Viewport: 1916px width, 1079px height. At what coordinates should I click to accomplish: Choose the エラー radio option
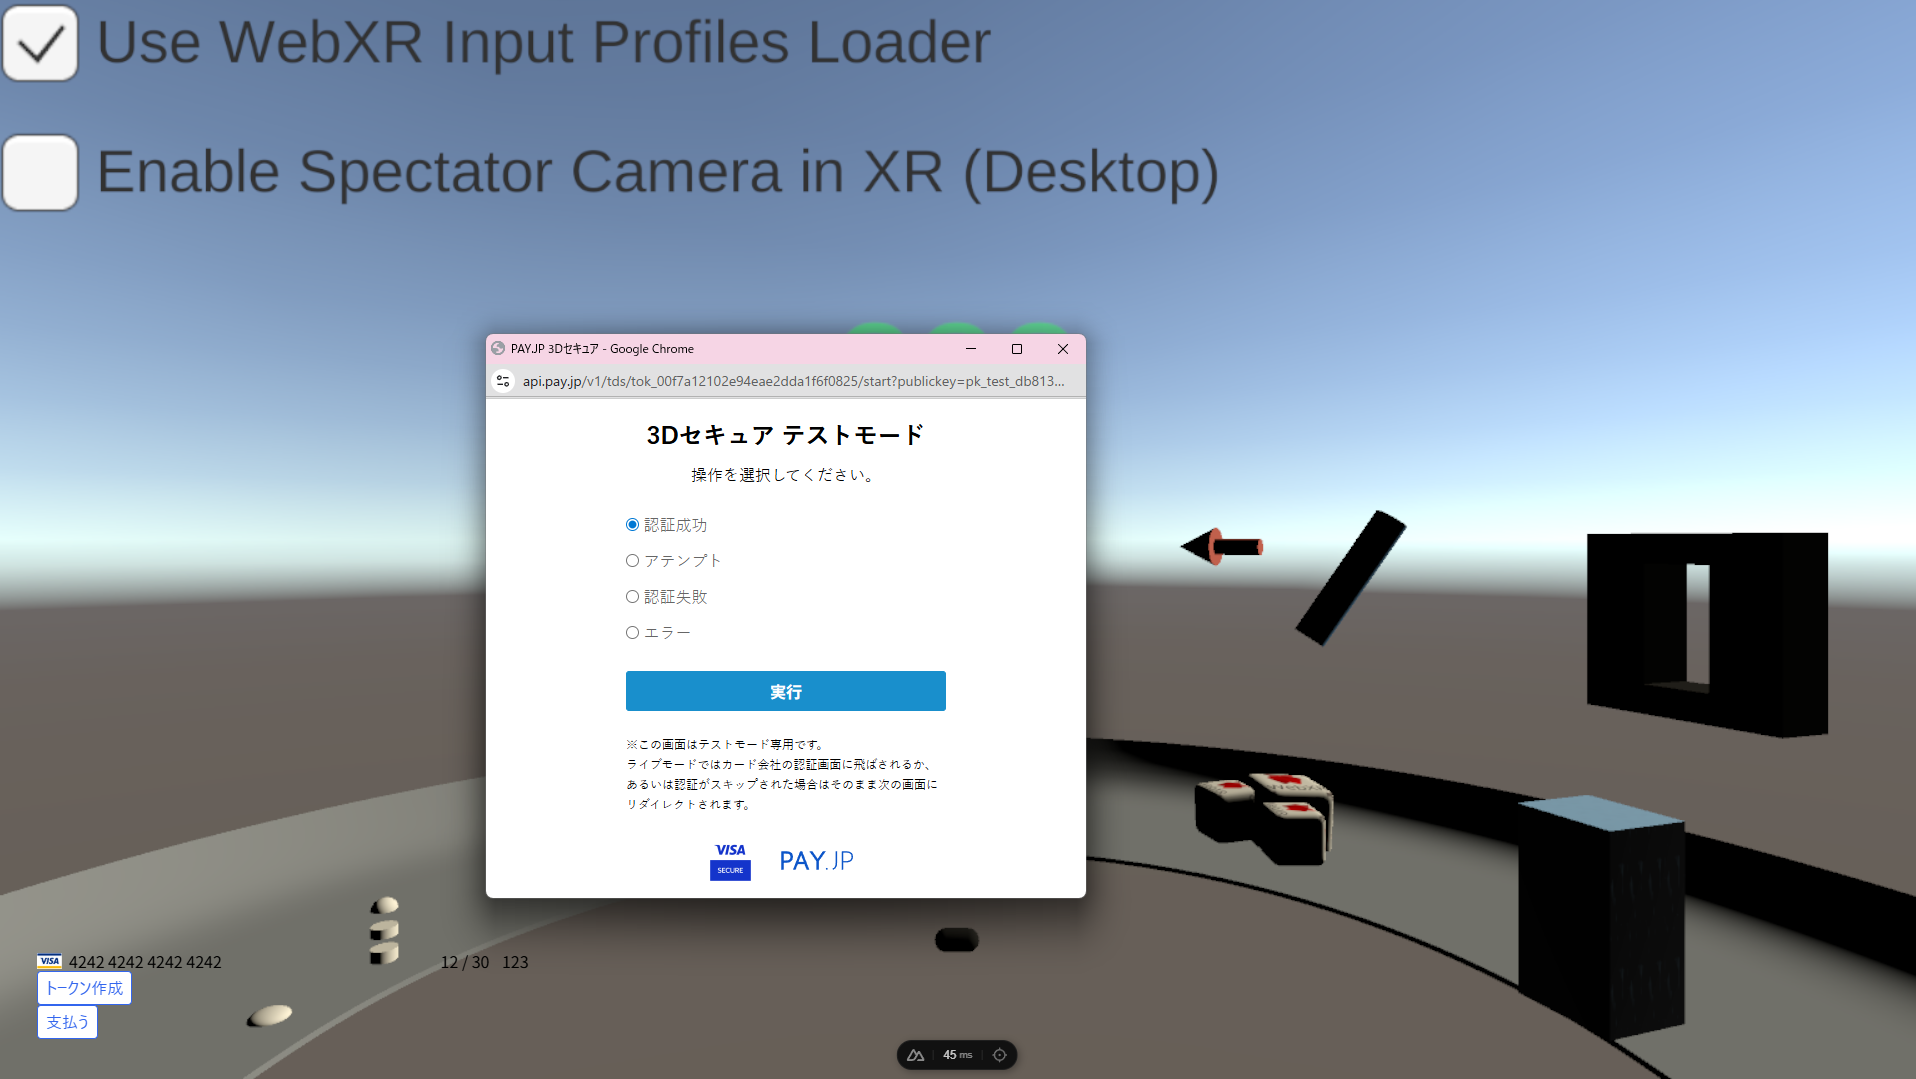coord(632,633)
